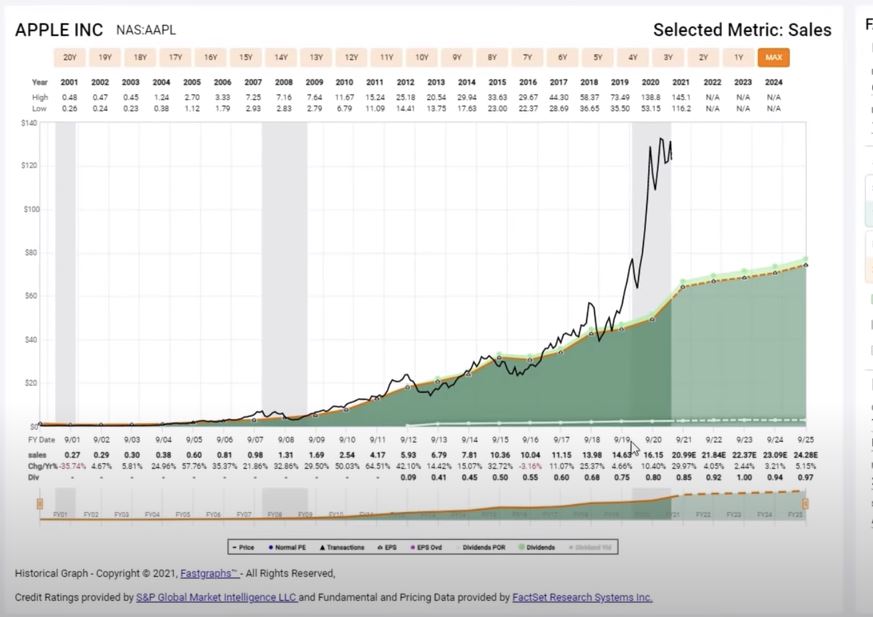Enable the greyed-out Dividend Yld legend item
This screenshot has width=873, height=617.
click(590, 547)
